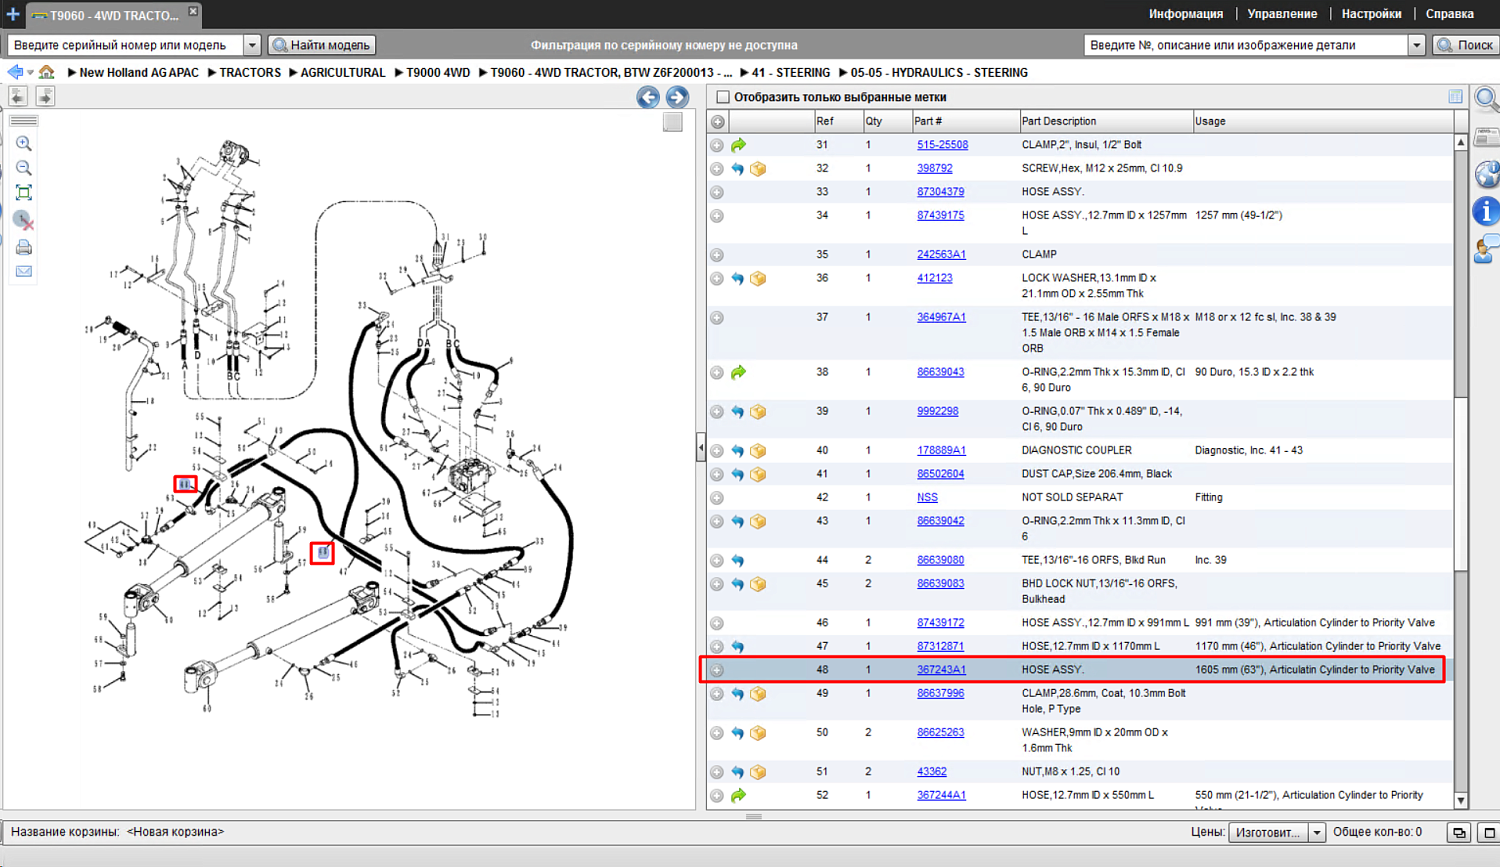Open the NSS link for Ref 42

coord(927,498)
